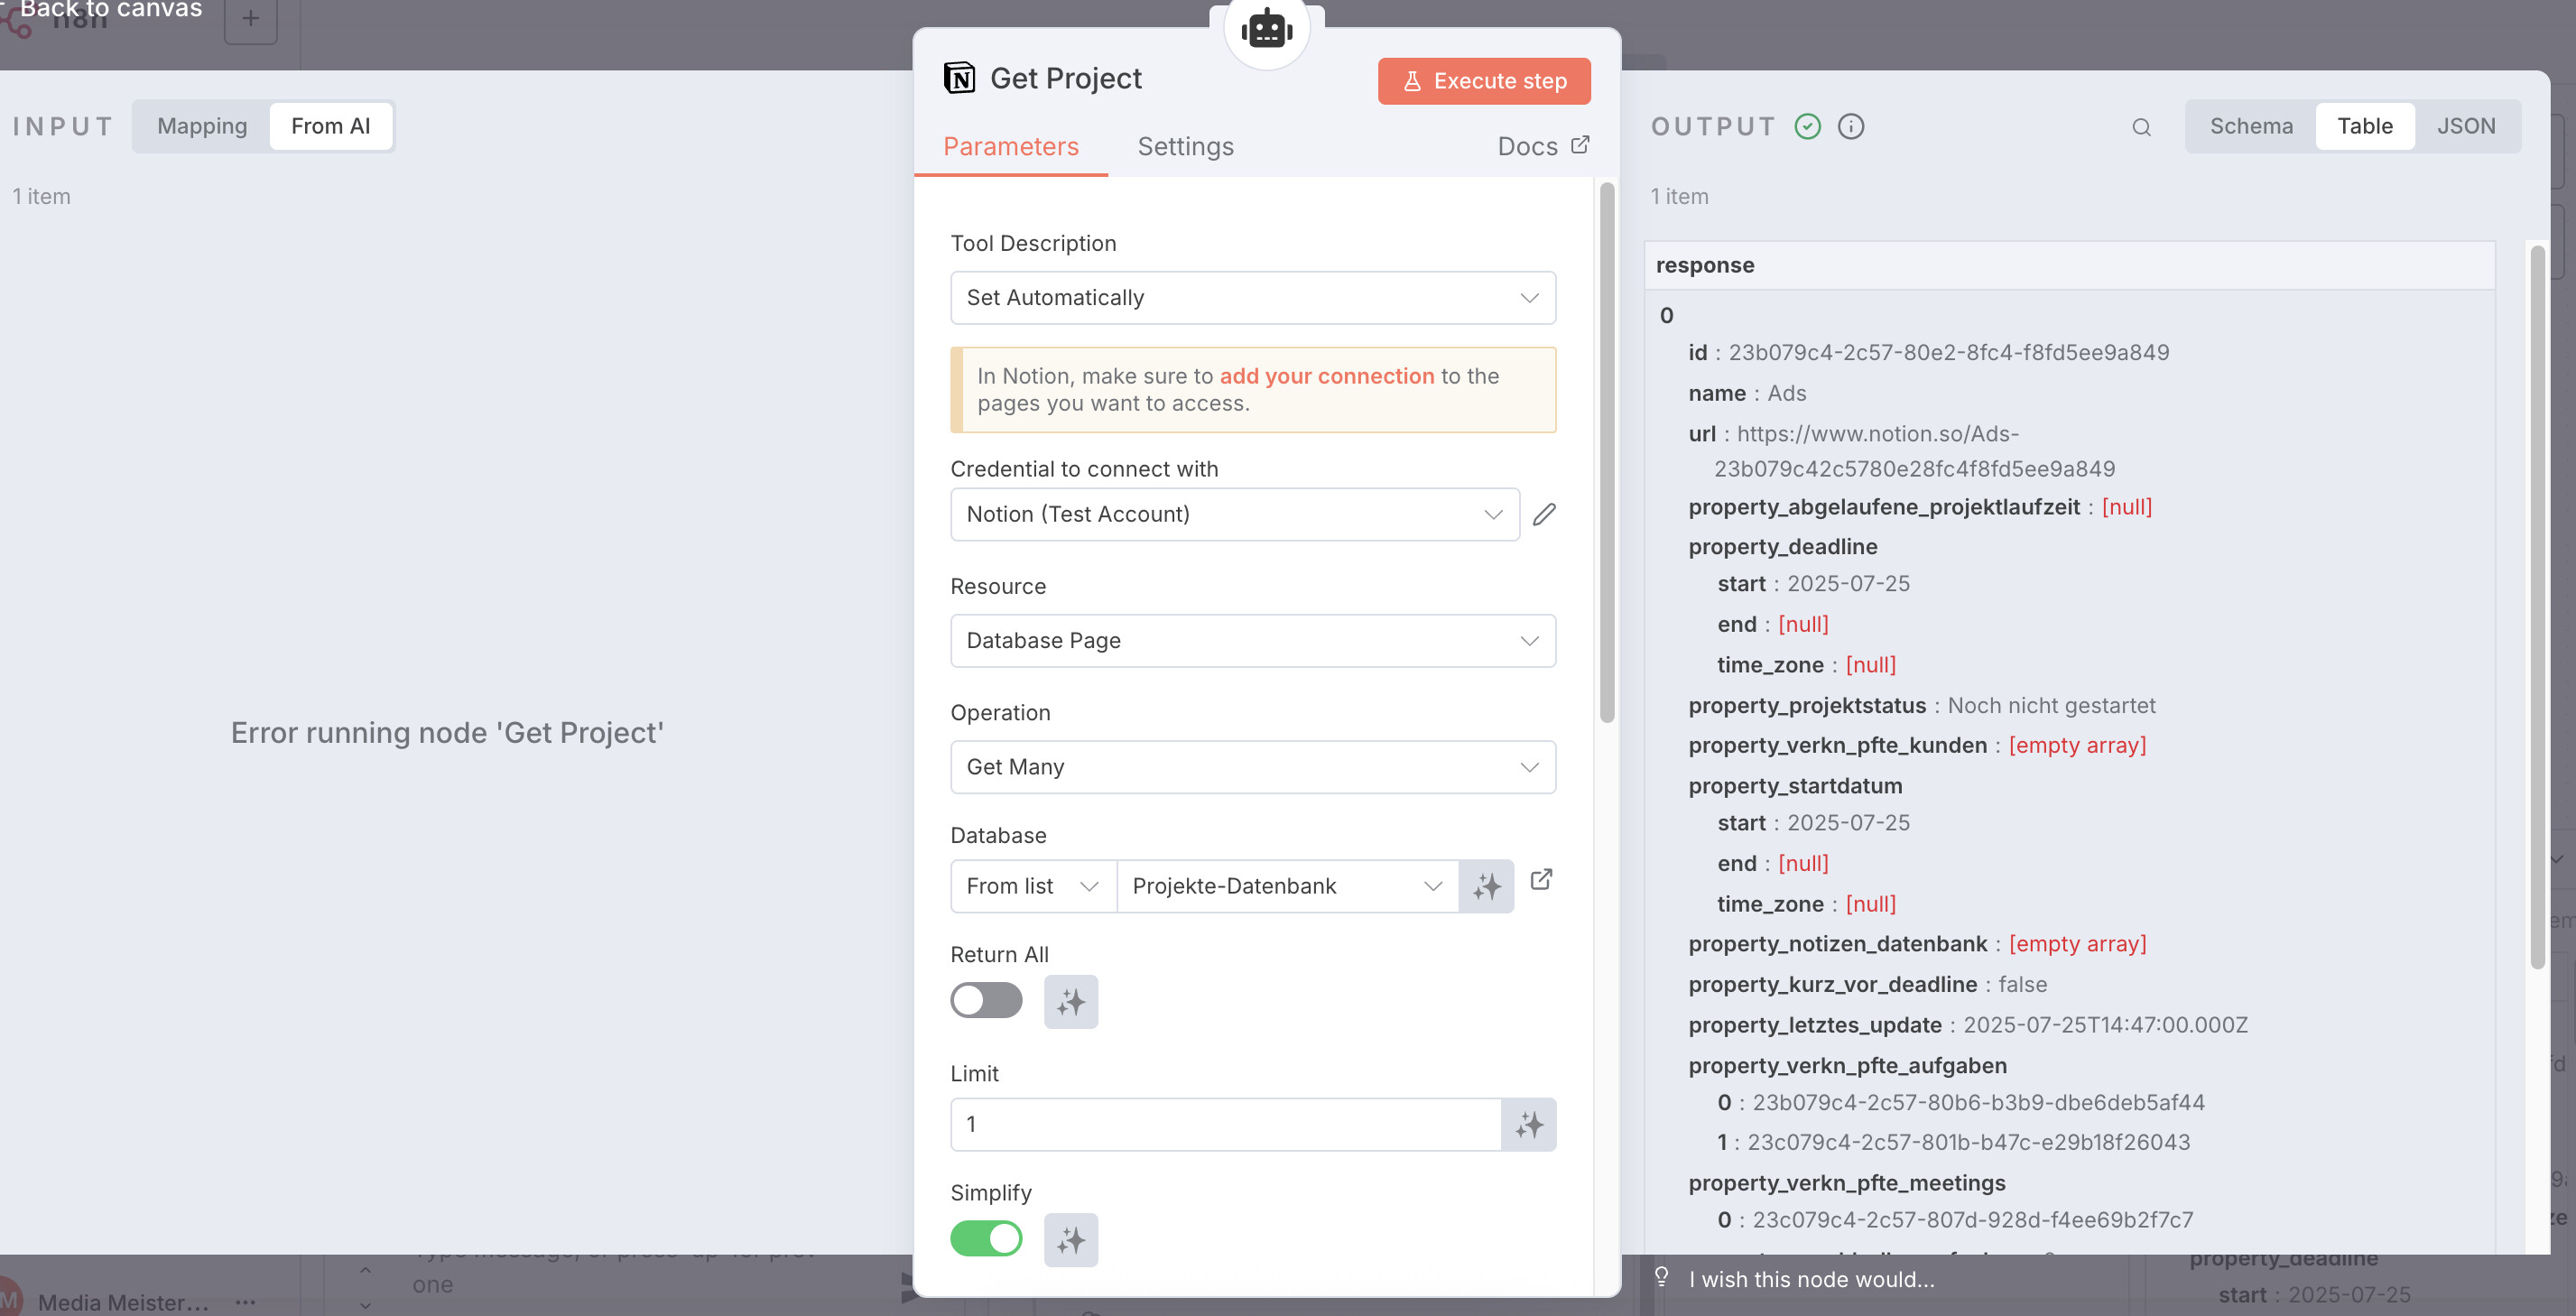Viewport: 2576px width, 1316px height.
Task: Click property_letztes_update timestamp value
Action: (2105, 1025)
